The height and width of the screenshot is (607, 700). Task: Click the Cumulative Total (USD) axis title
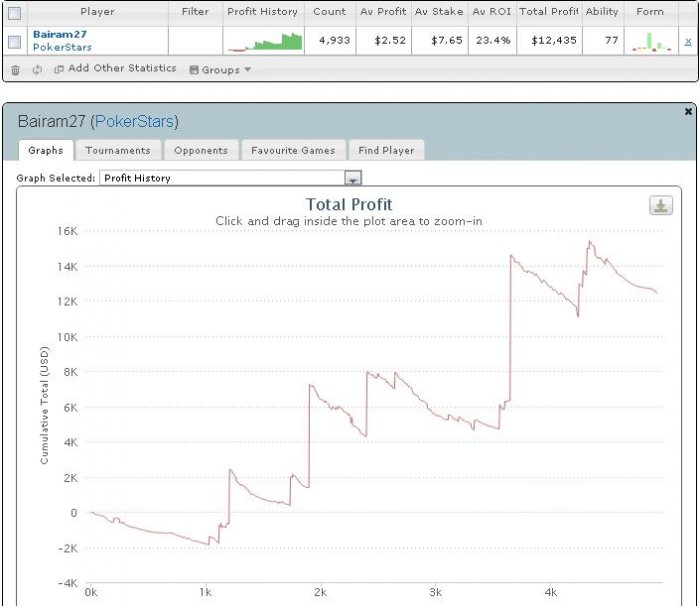[x=44, y=405]
